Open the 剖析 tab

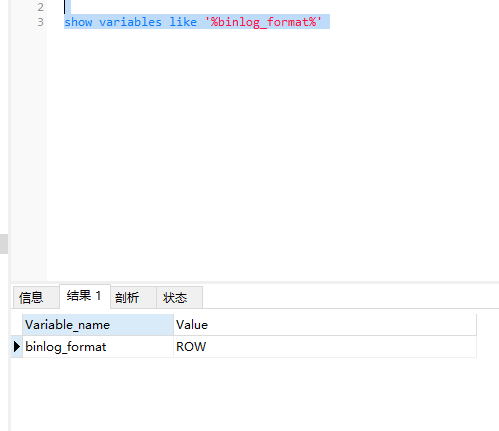point(133,297)
